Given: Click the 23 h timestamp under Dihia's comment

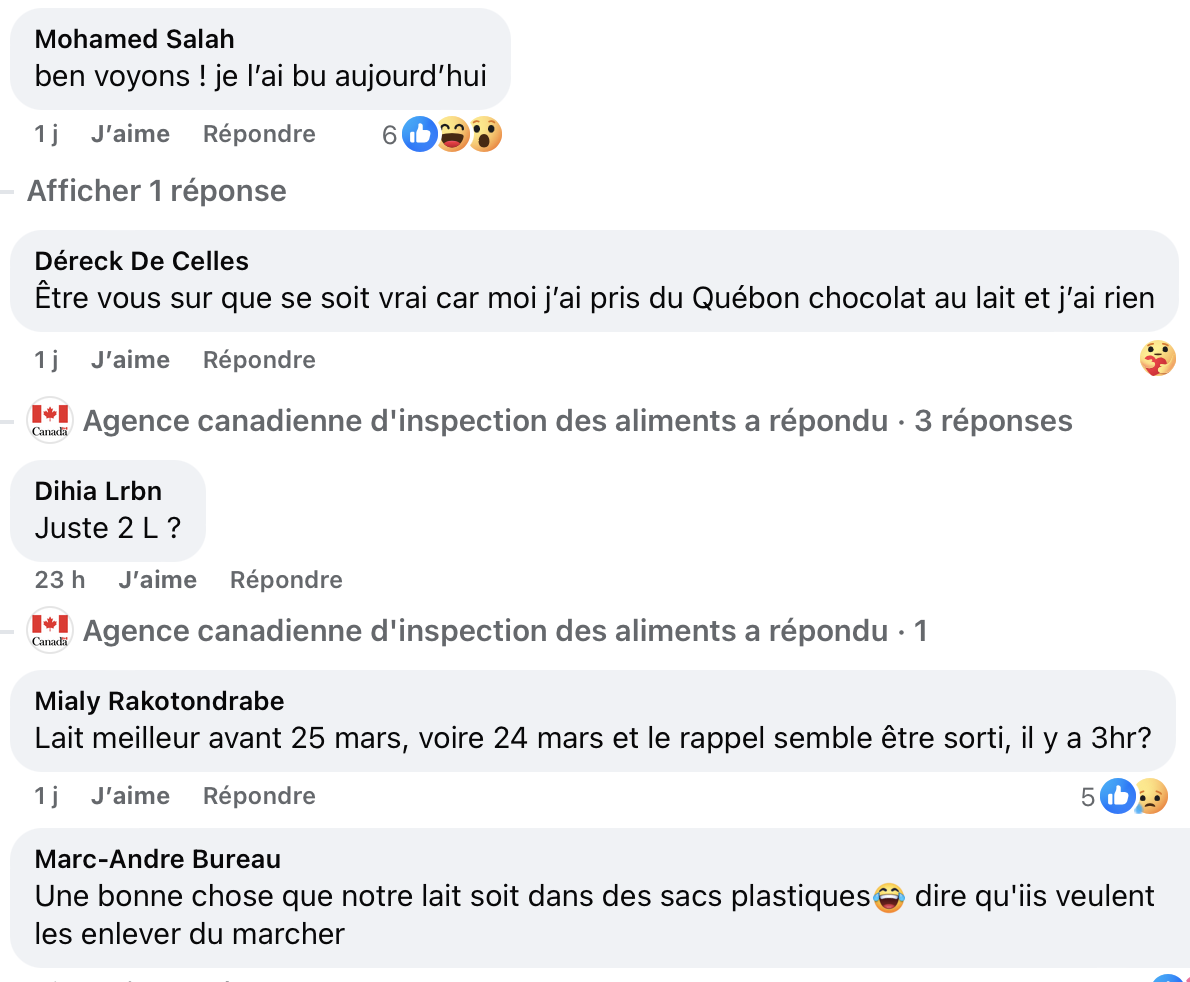Looking at the screenshot, I should (x=58, y=579).
